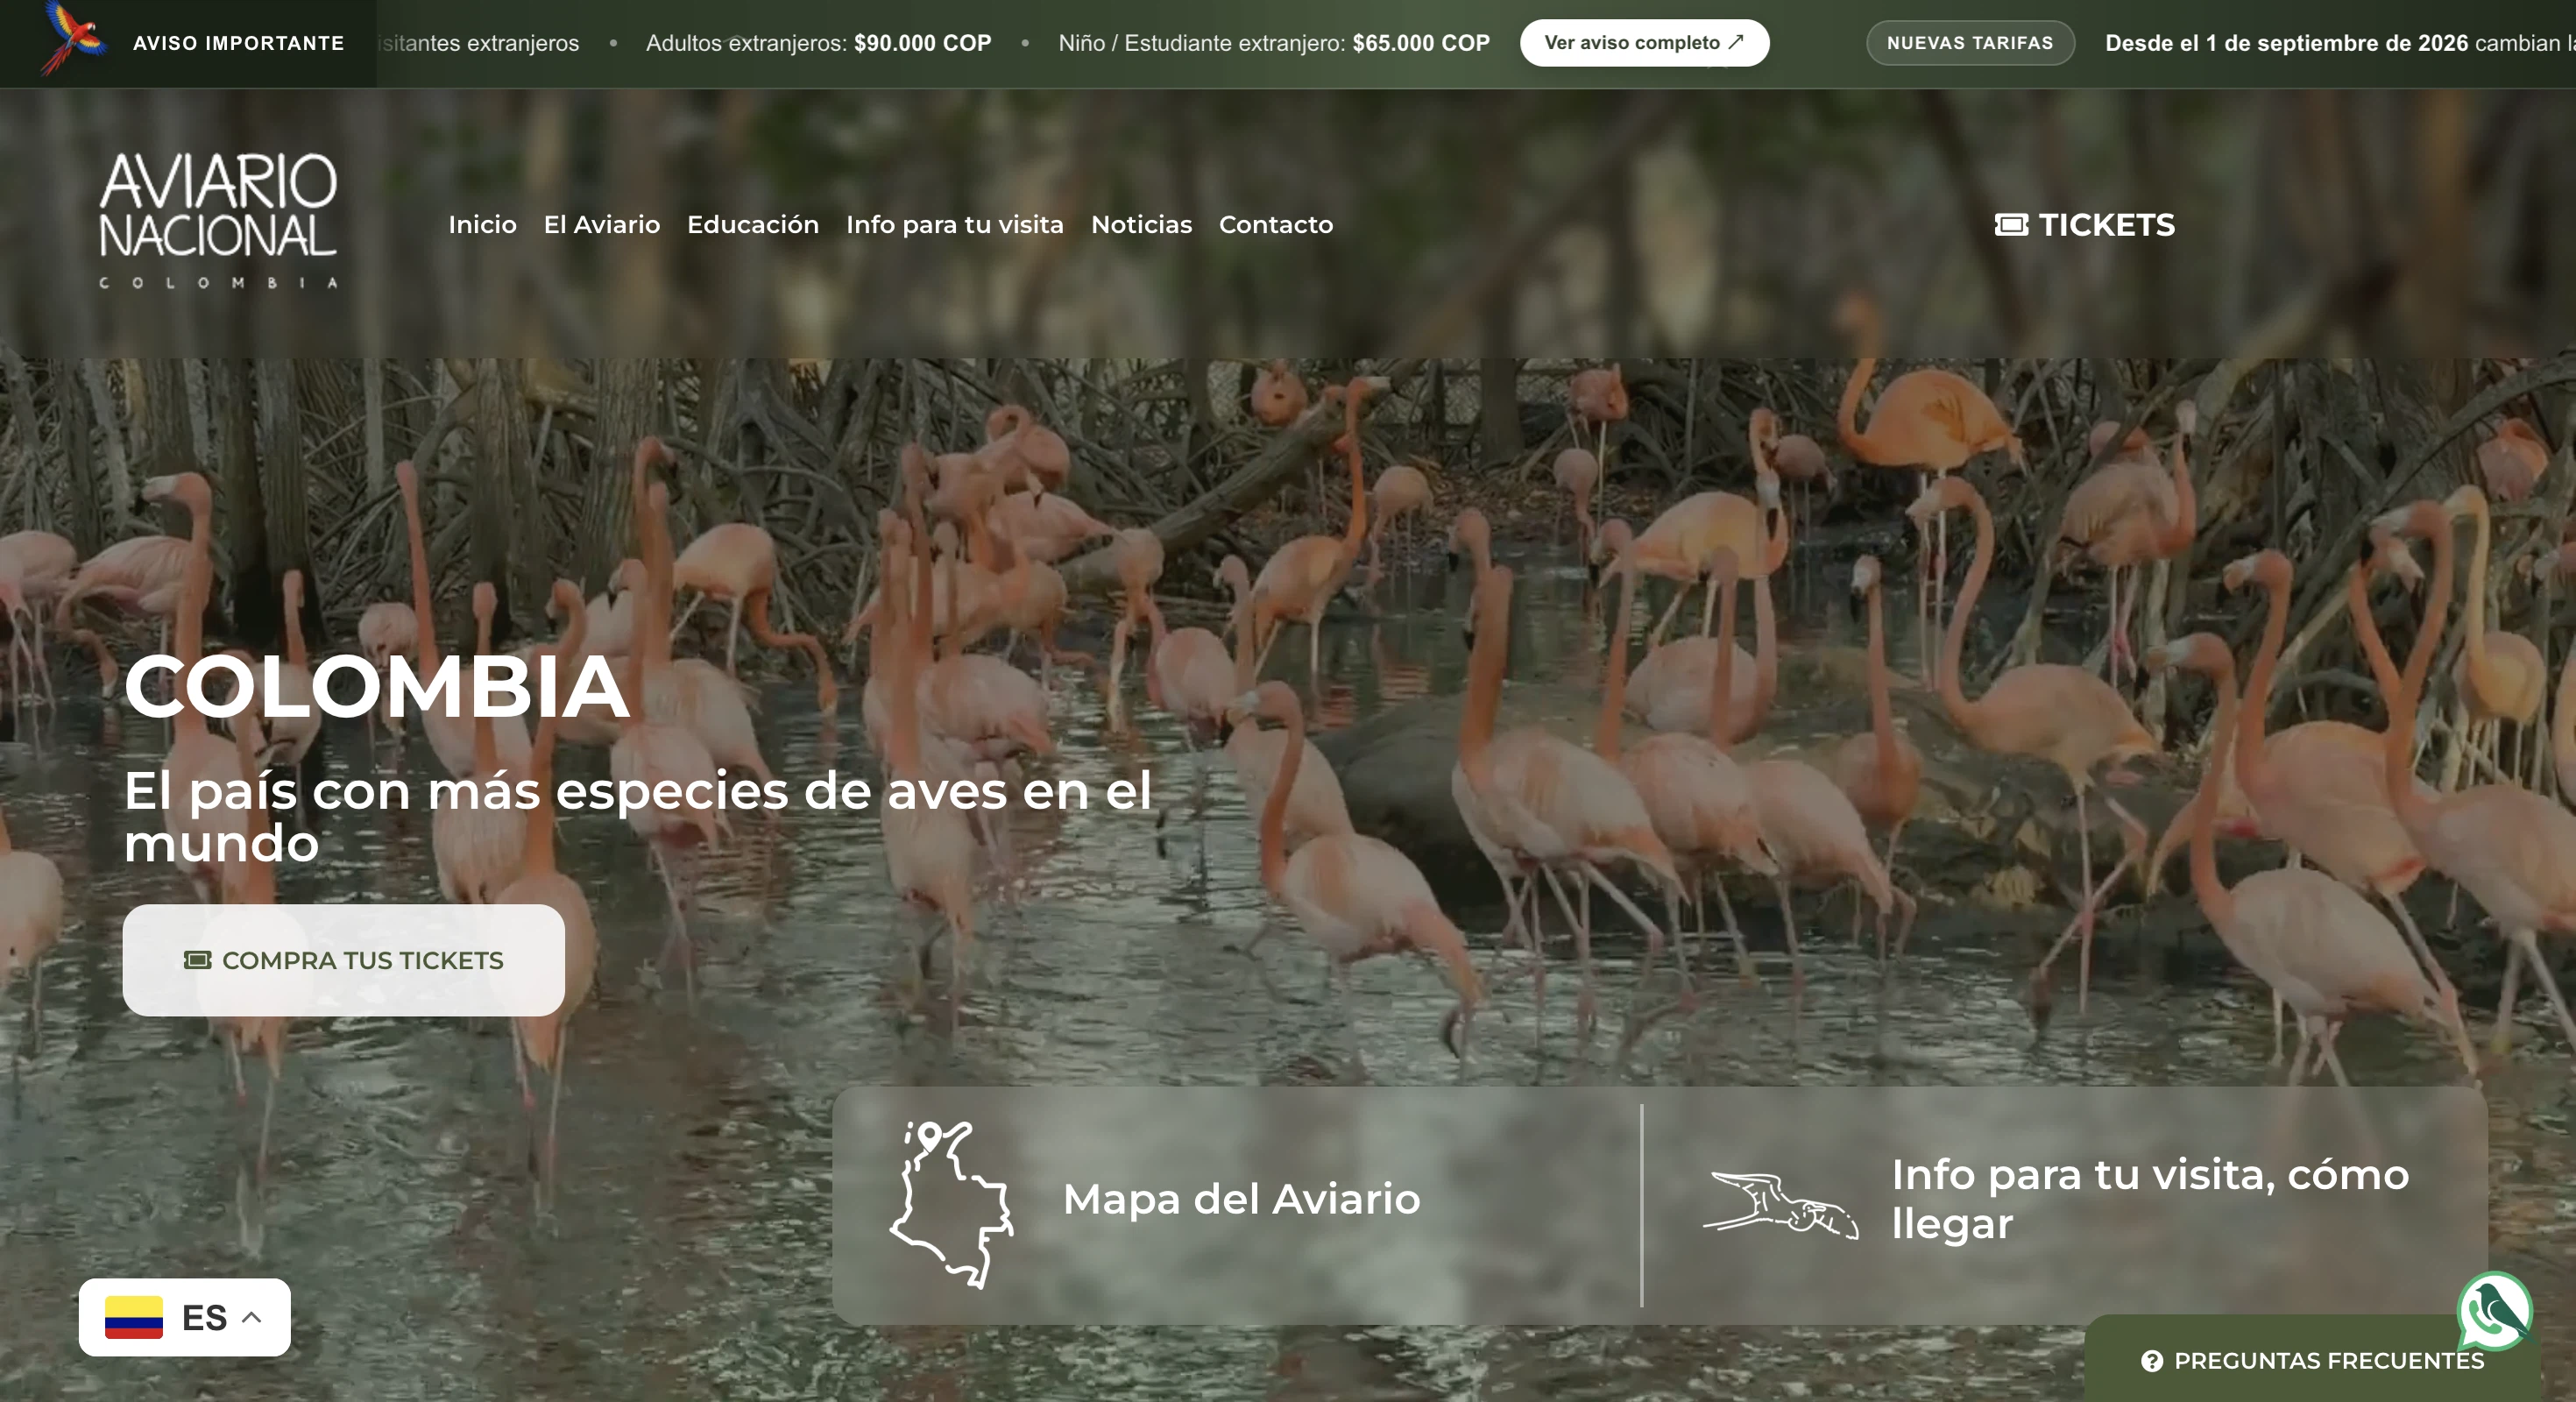Go to the Noticias page
The width and height of the screenshot is (2576, 1402).
point(1142,225)
